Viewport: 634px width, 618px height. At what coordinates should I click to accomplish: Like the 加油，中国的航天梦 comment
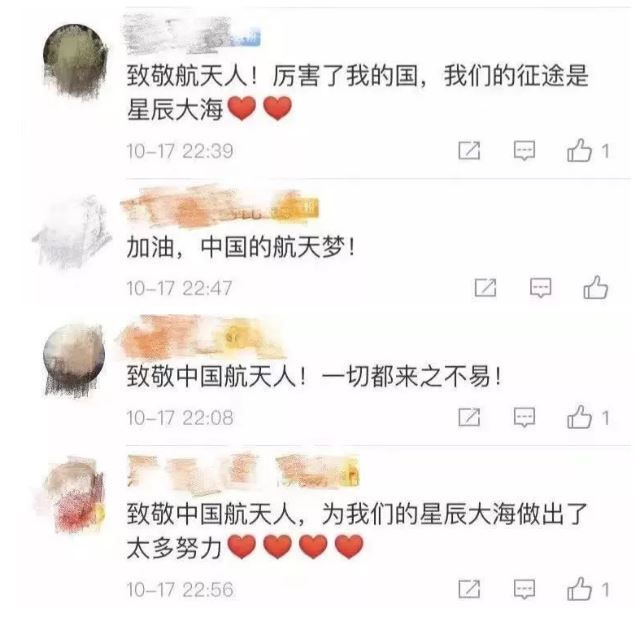pos(596,287)
